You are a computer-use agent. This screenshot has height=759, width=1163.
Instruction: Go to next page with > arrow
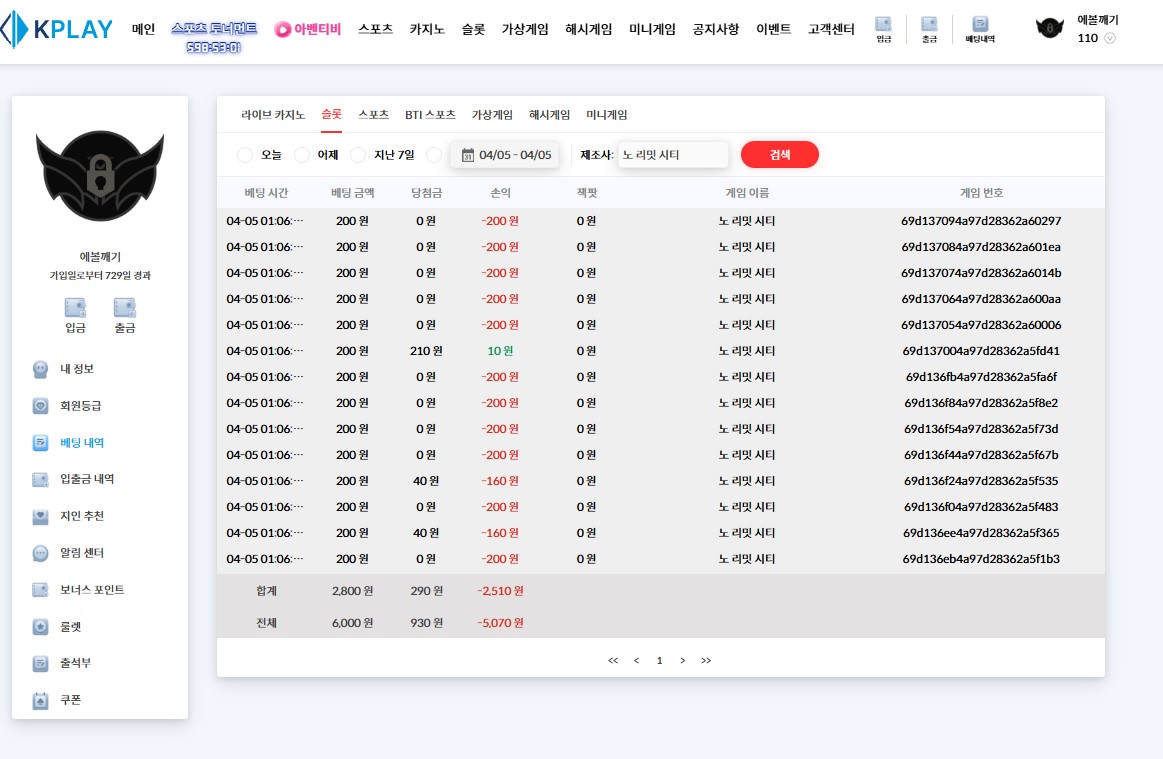pyautogui.click(x=682, y=660)
